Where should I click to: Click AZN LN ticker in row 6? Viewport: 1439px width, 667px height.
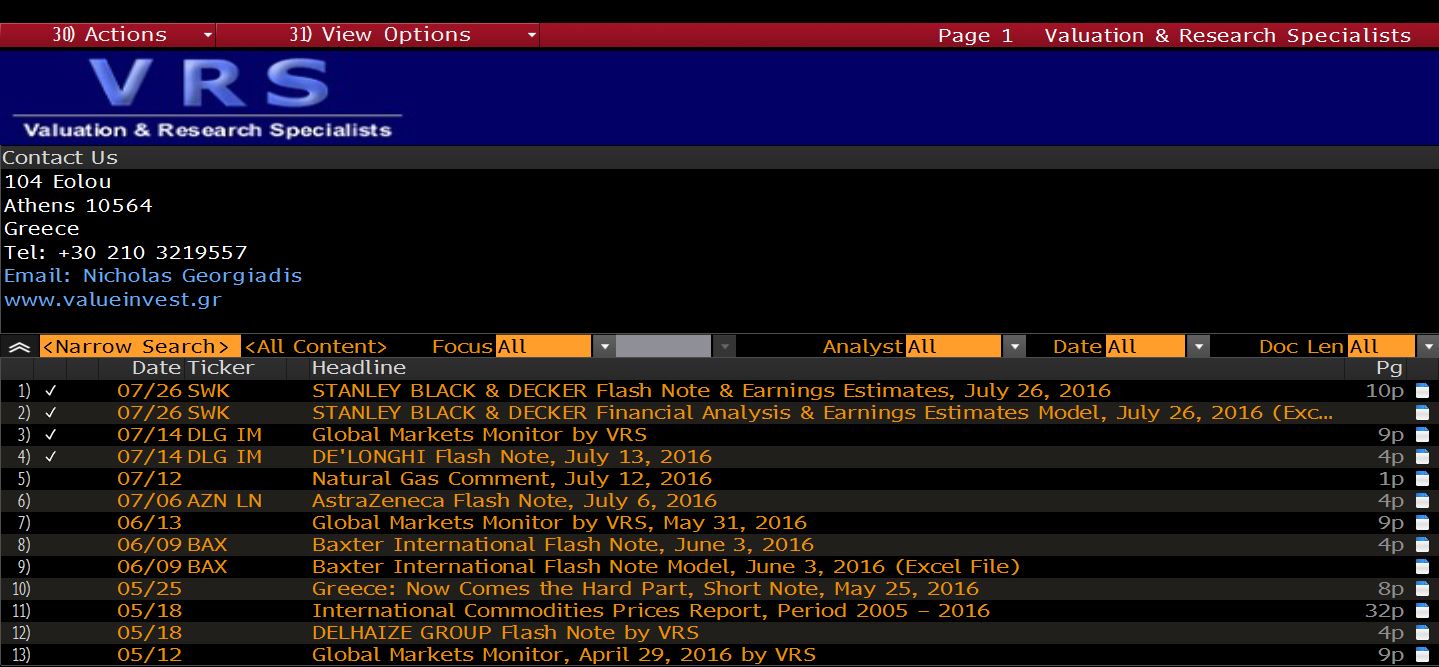point(225,501)
